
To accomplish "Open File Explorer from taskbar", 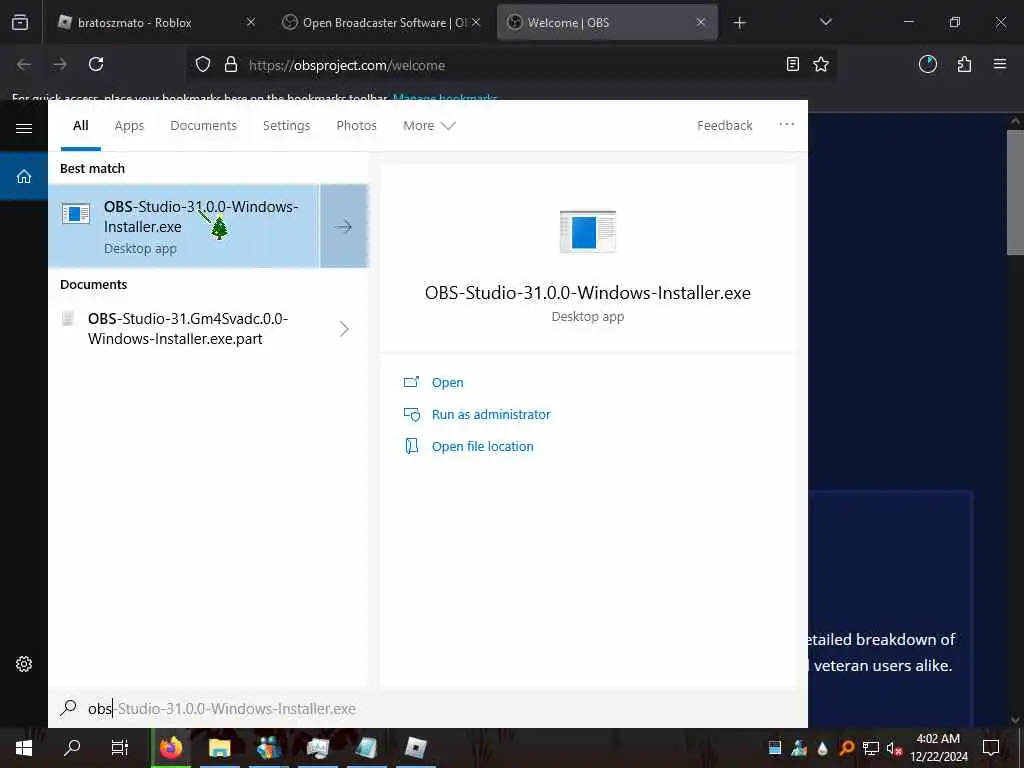I will click(219, 748).
